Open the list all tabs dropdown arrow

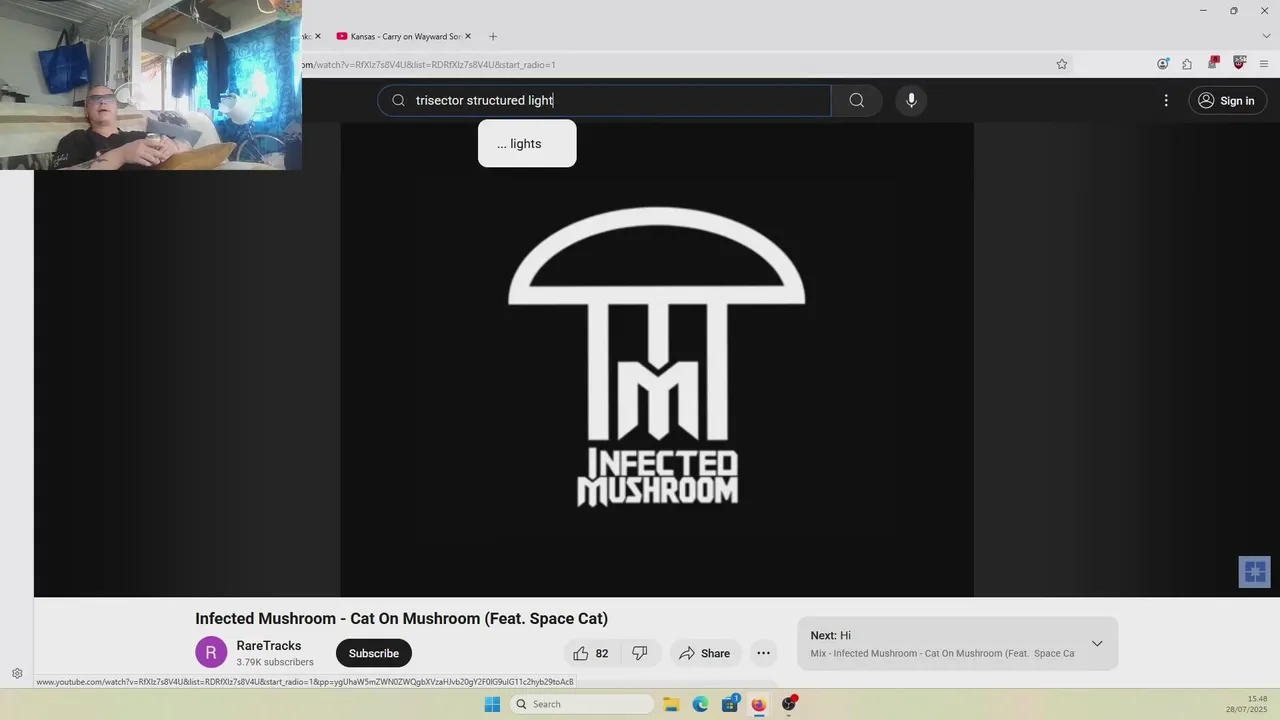[x=1266, y=36]
